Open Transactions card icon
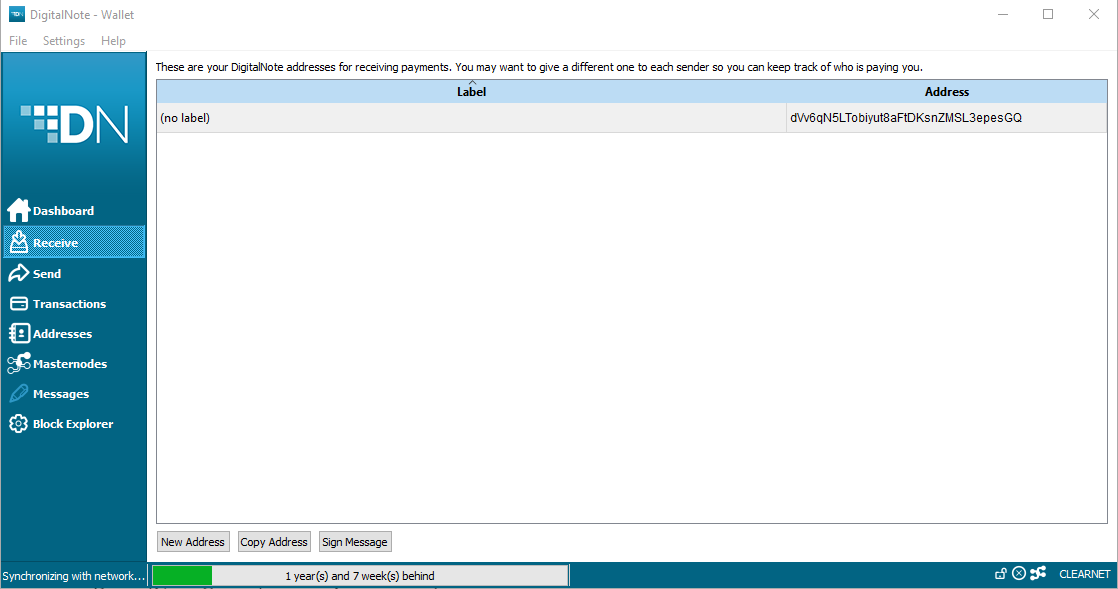Screen dimensions: 1118x589 [x=19, y=304]
